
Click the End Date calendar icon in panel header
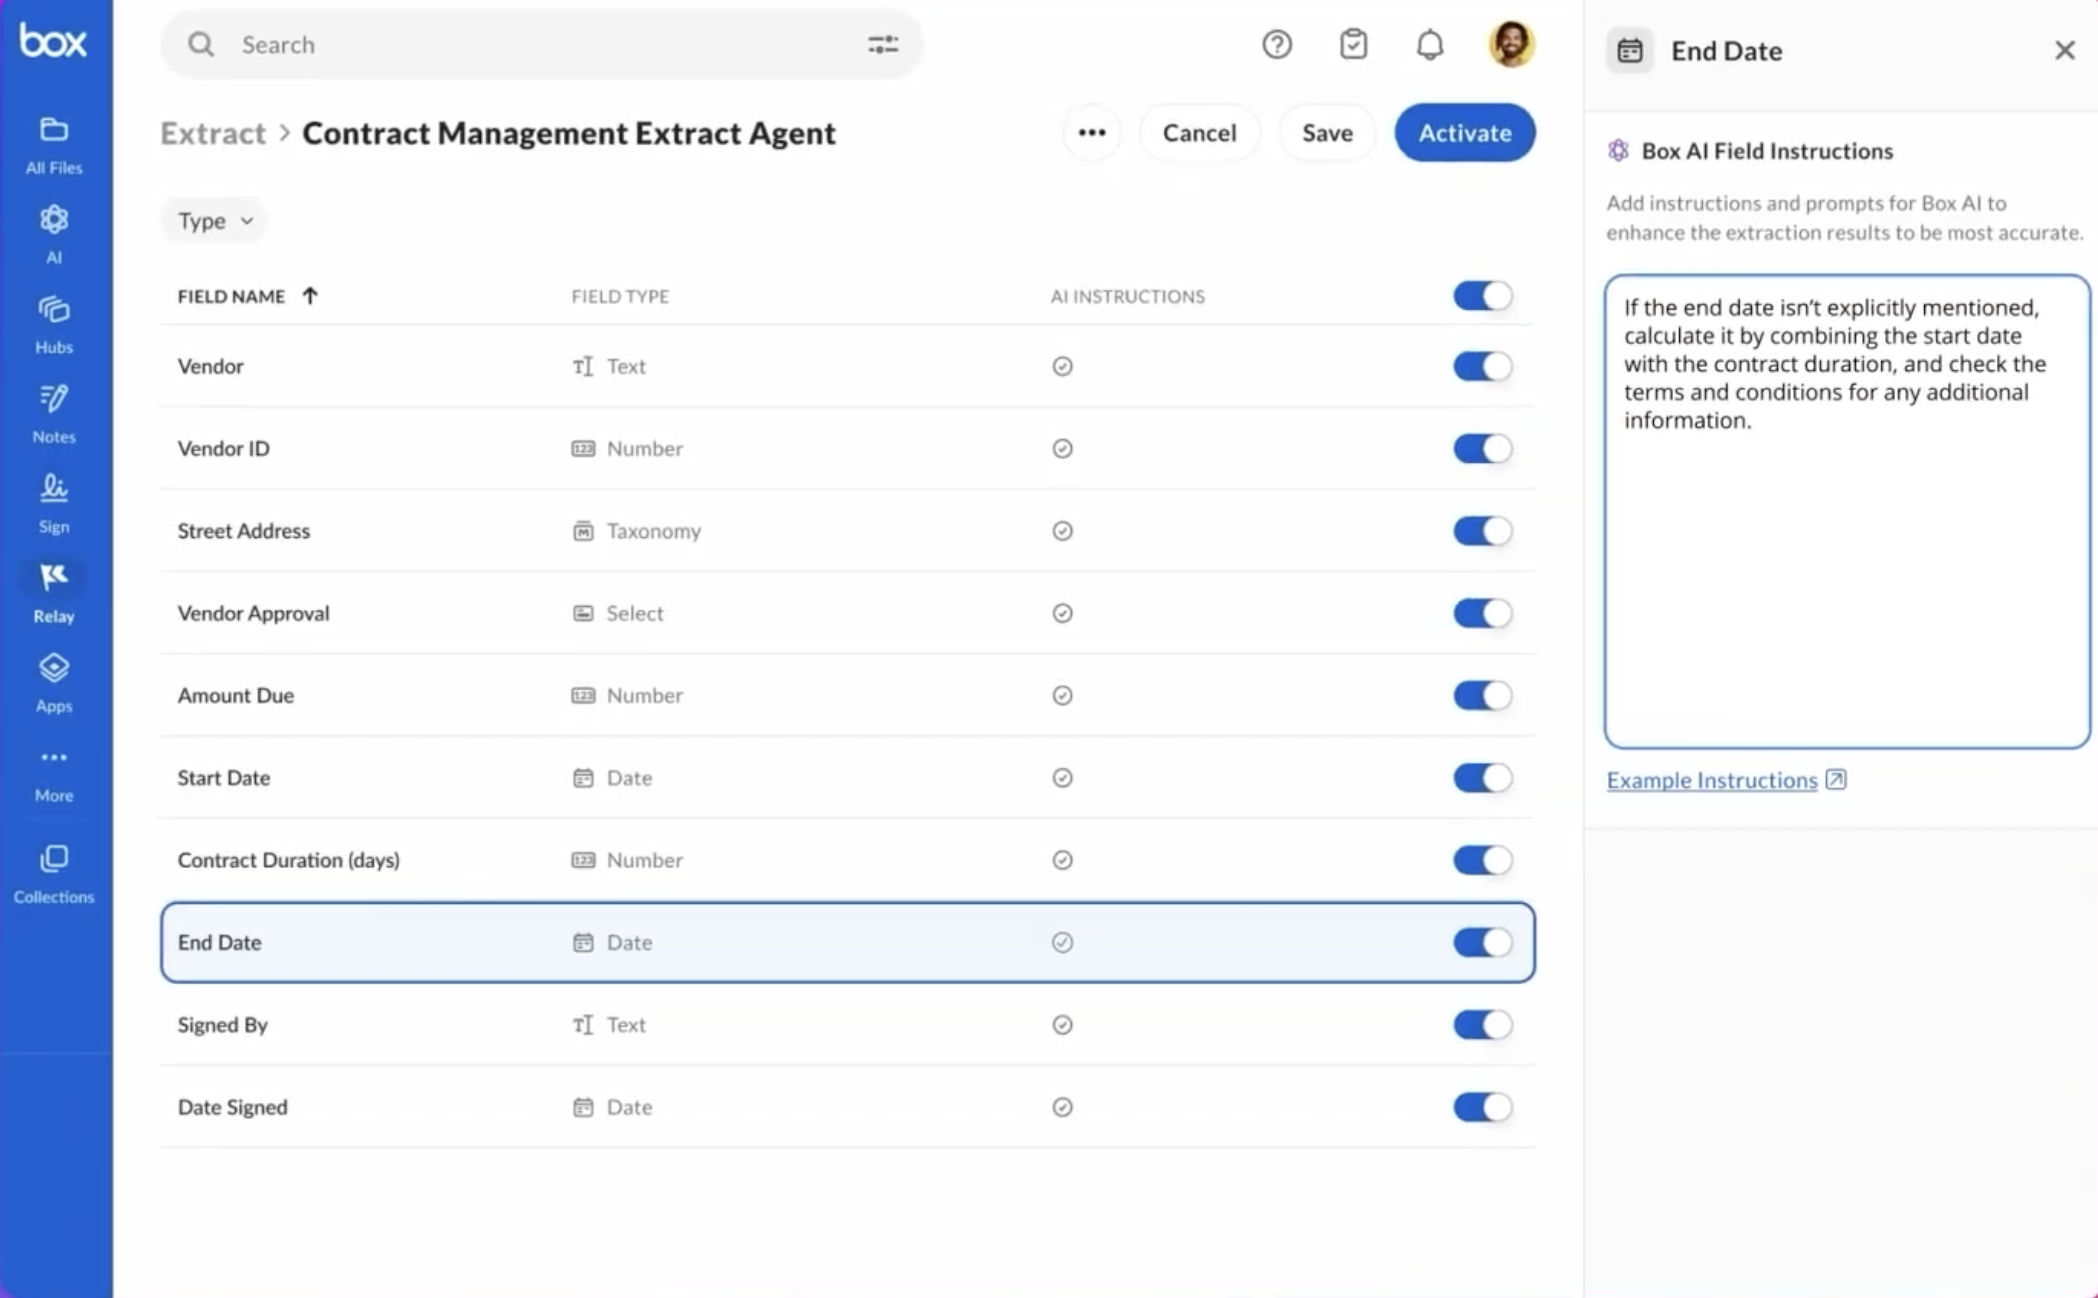point(1630,50)
